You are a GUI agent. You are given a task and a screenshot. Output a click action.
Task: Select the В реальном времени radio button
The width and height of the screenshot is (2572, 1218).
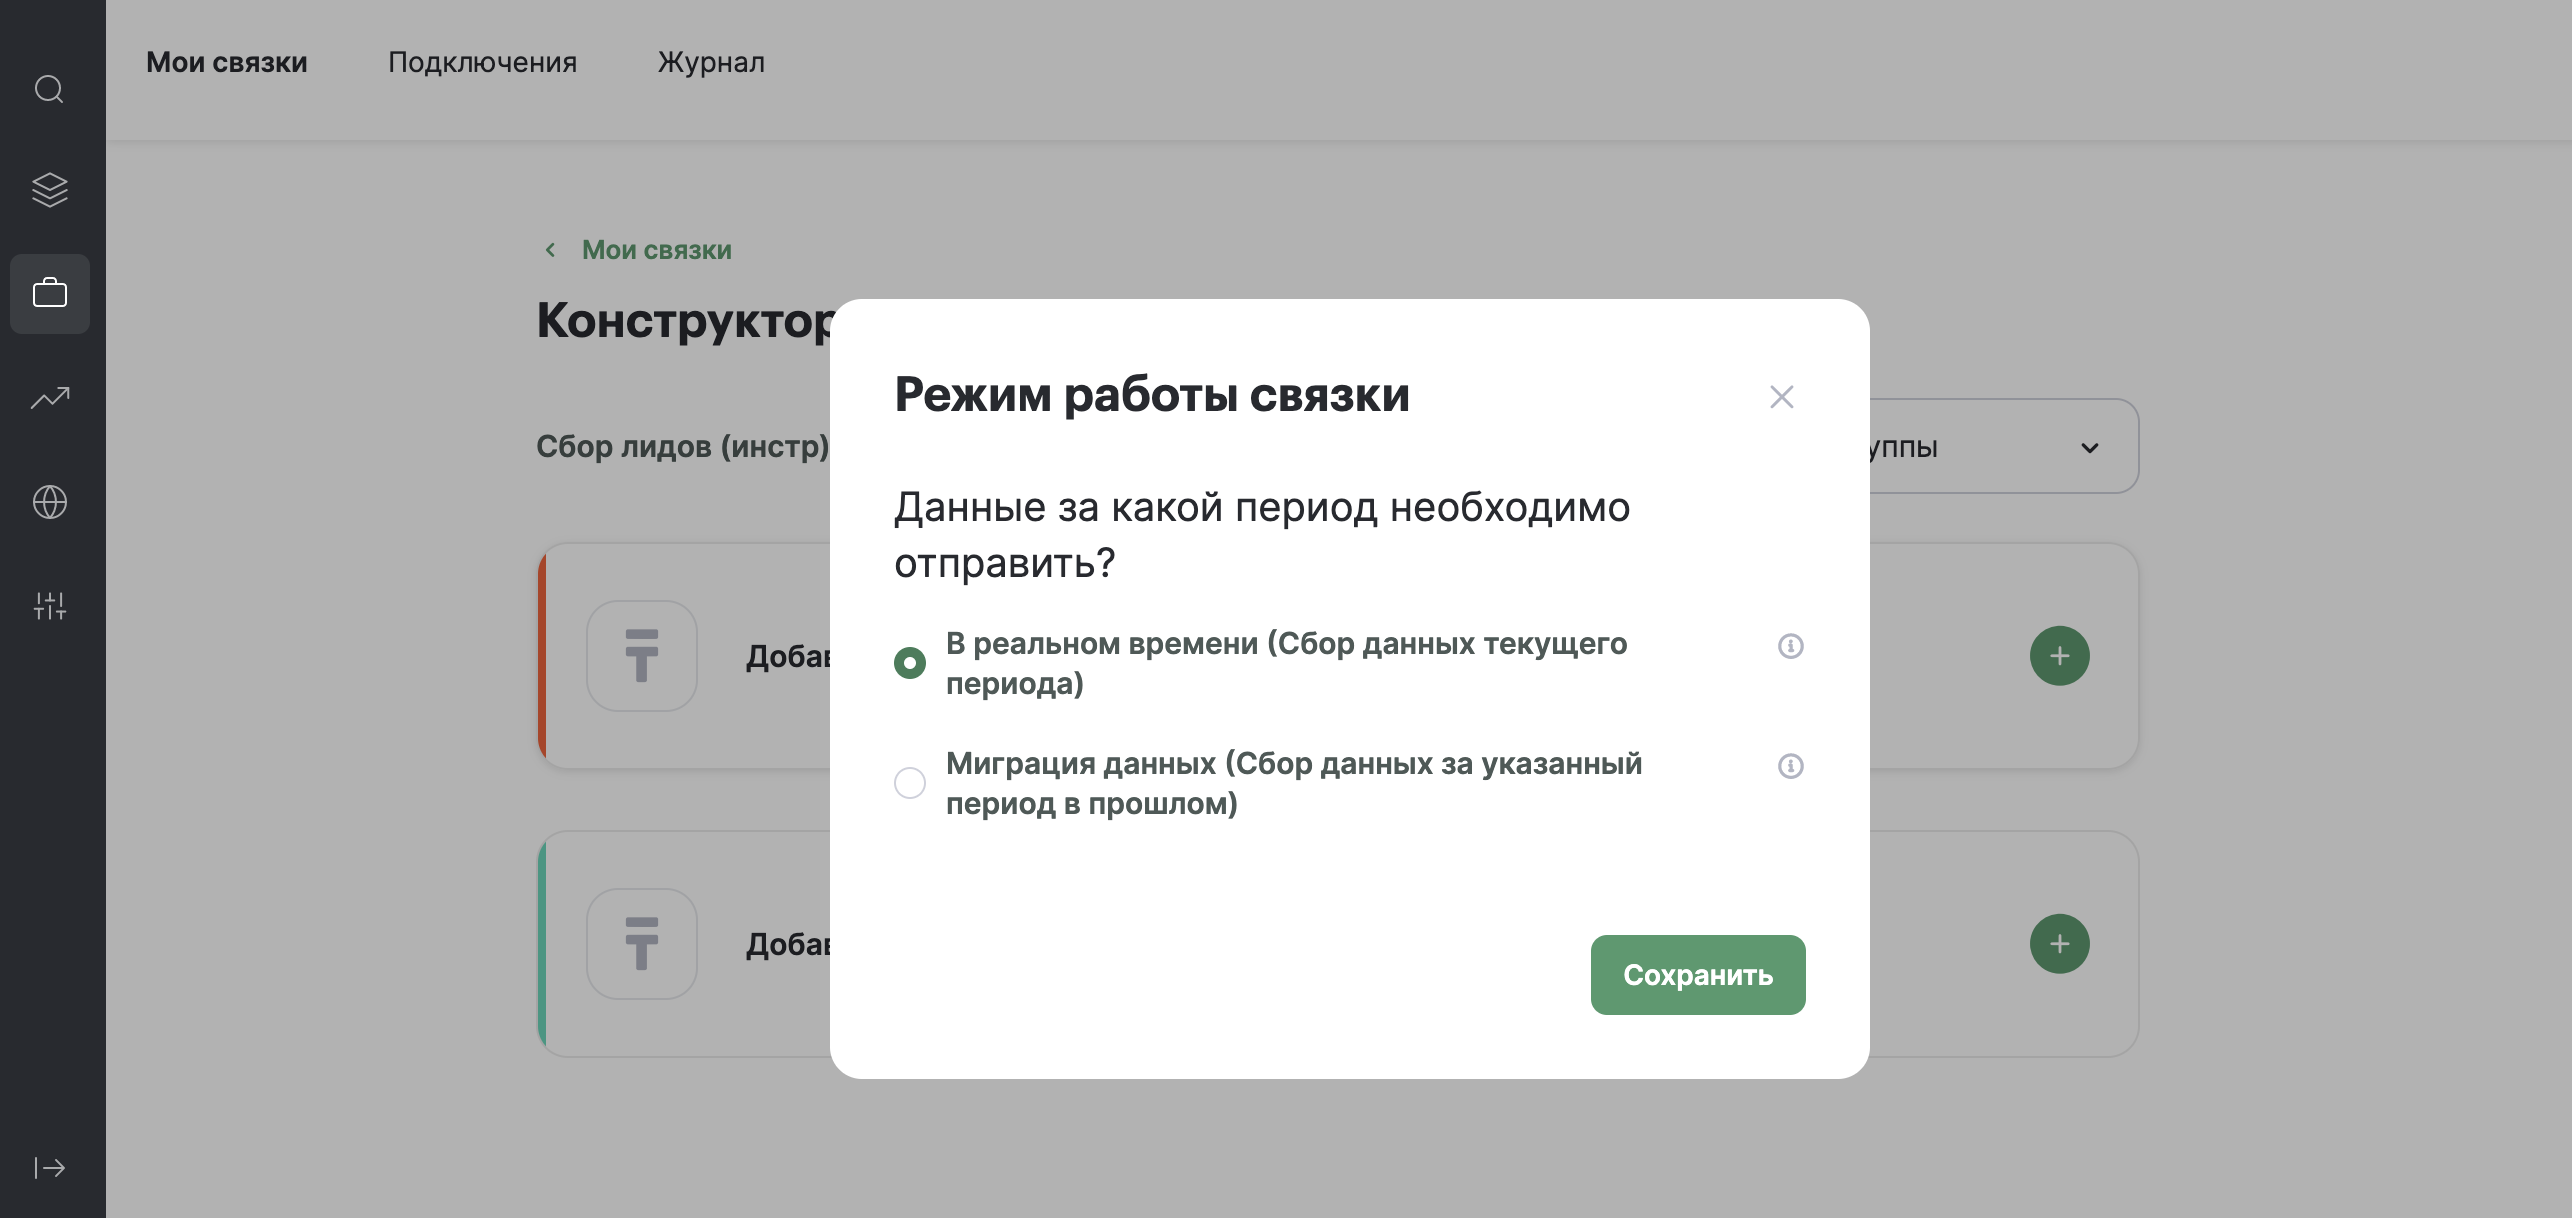(x=910, y=663)
